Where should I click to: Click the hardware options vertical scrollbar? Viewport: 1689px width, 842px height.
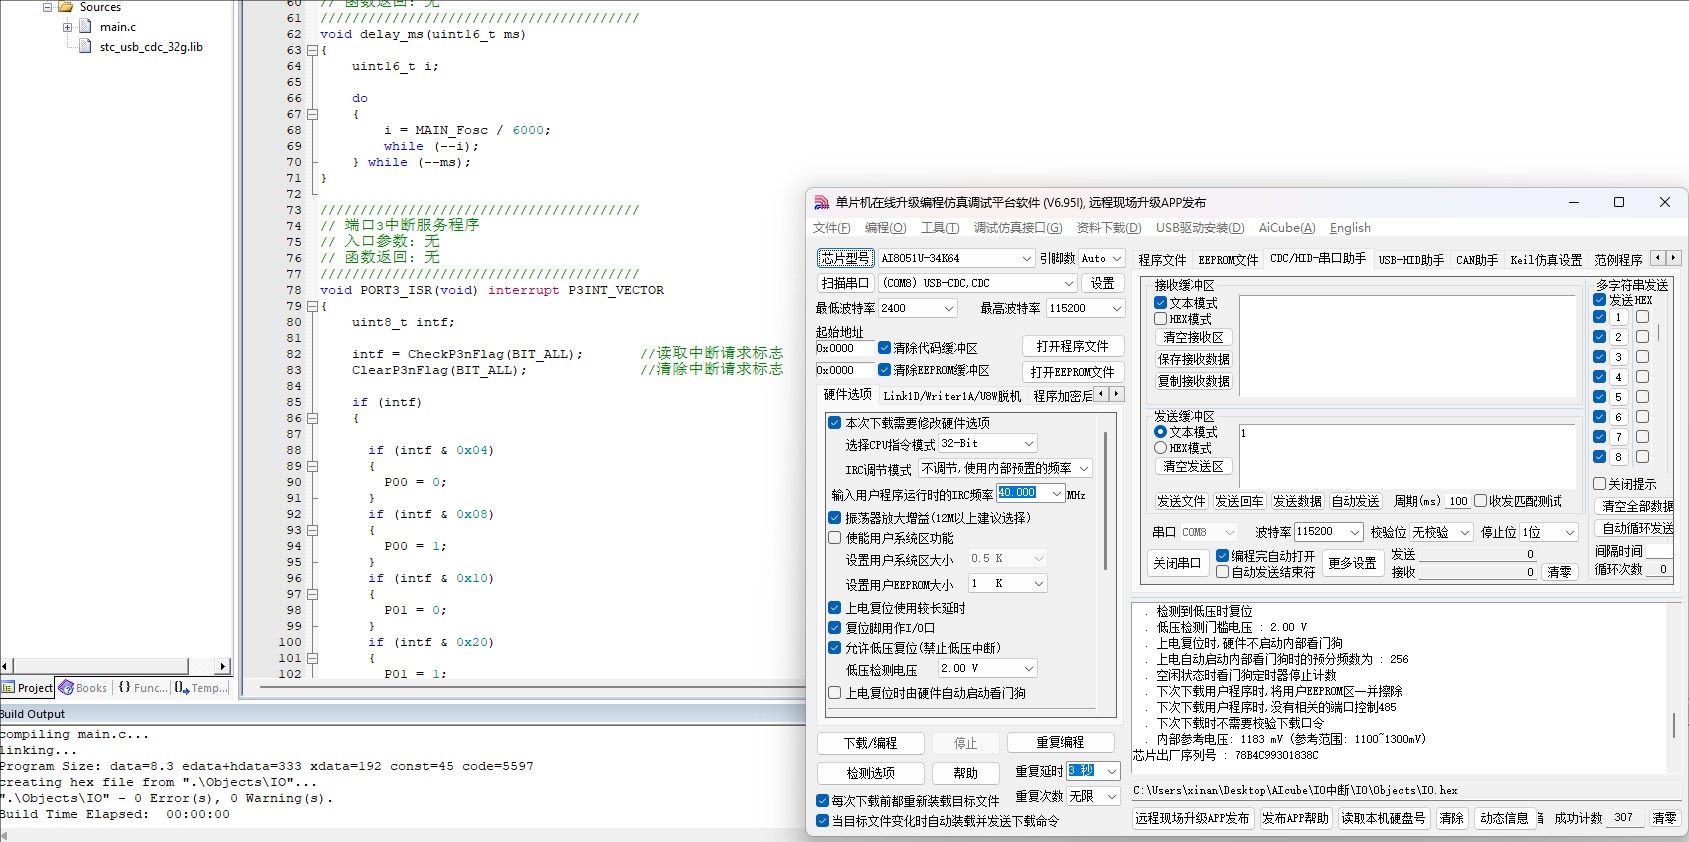[1105, 500]
